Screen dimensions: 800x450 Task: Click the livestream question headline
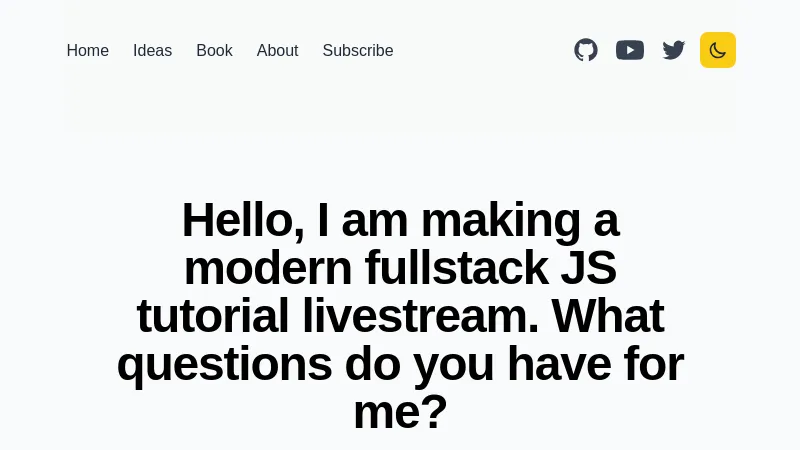tap(400, 315)
